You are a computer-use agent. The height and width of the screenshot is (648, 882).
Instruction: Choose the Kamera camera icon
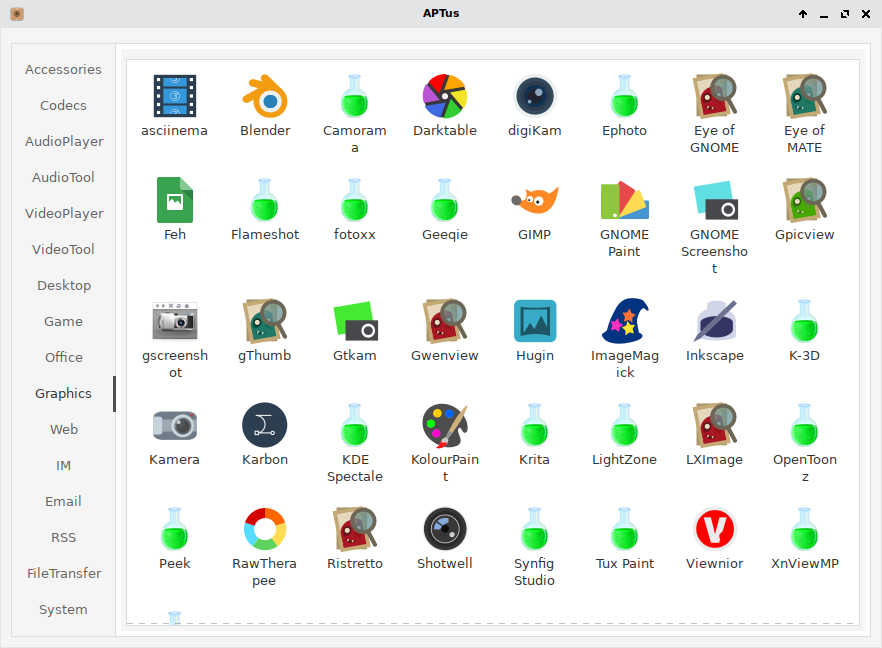coord(174,425)
